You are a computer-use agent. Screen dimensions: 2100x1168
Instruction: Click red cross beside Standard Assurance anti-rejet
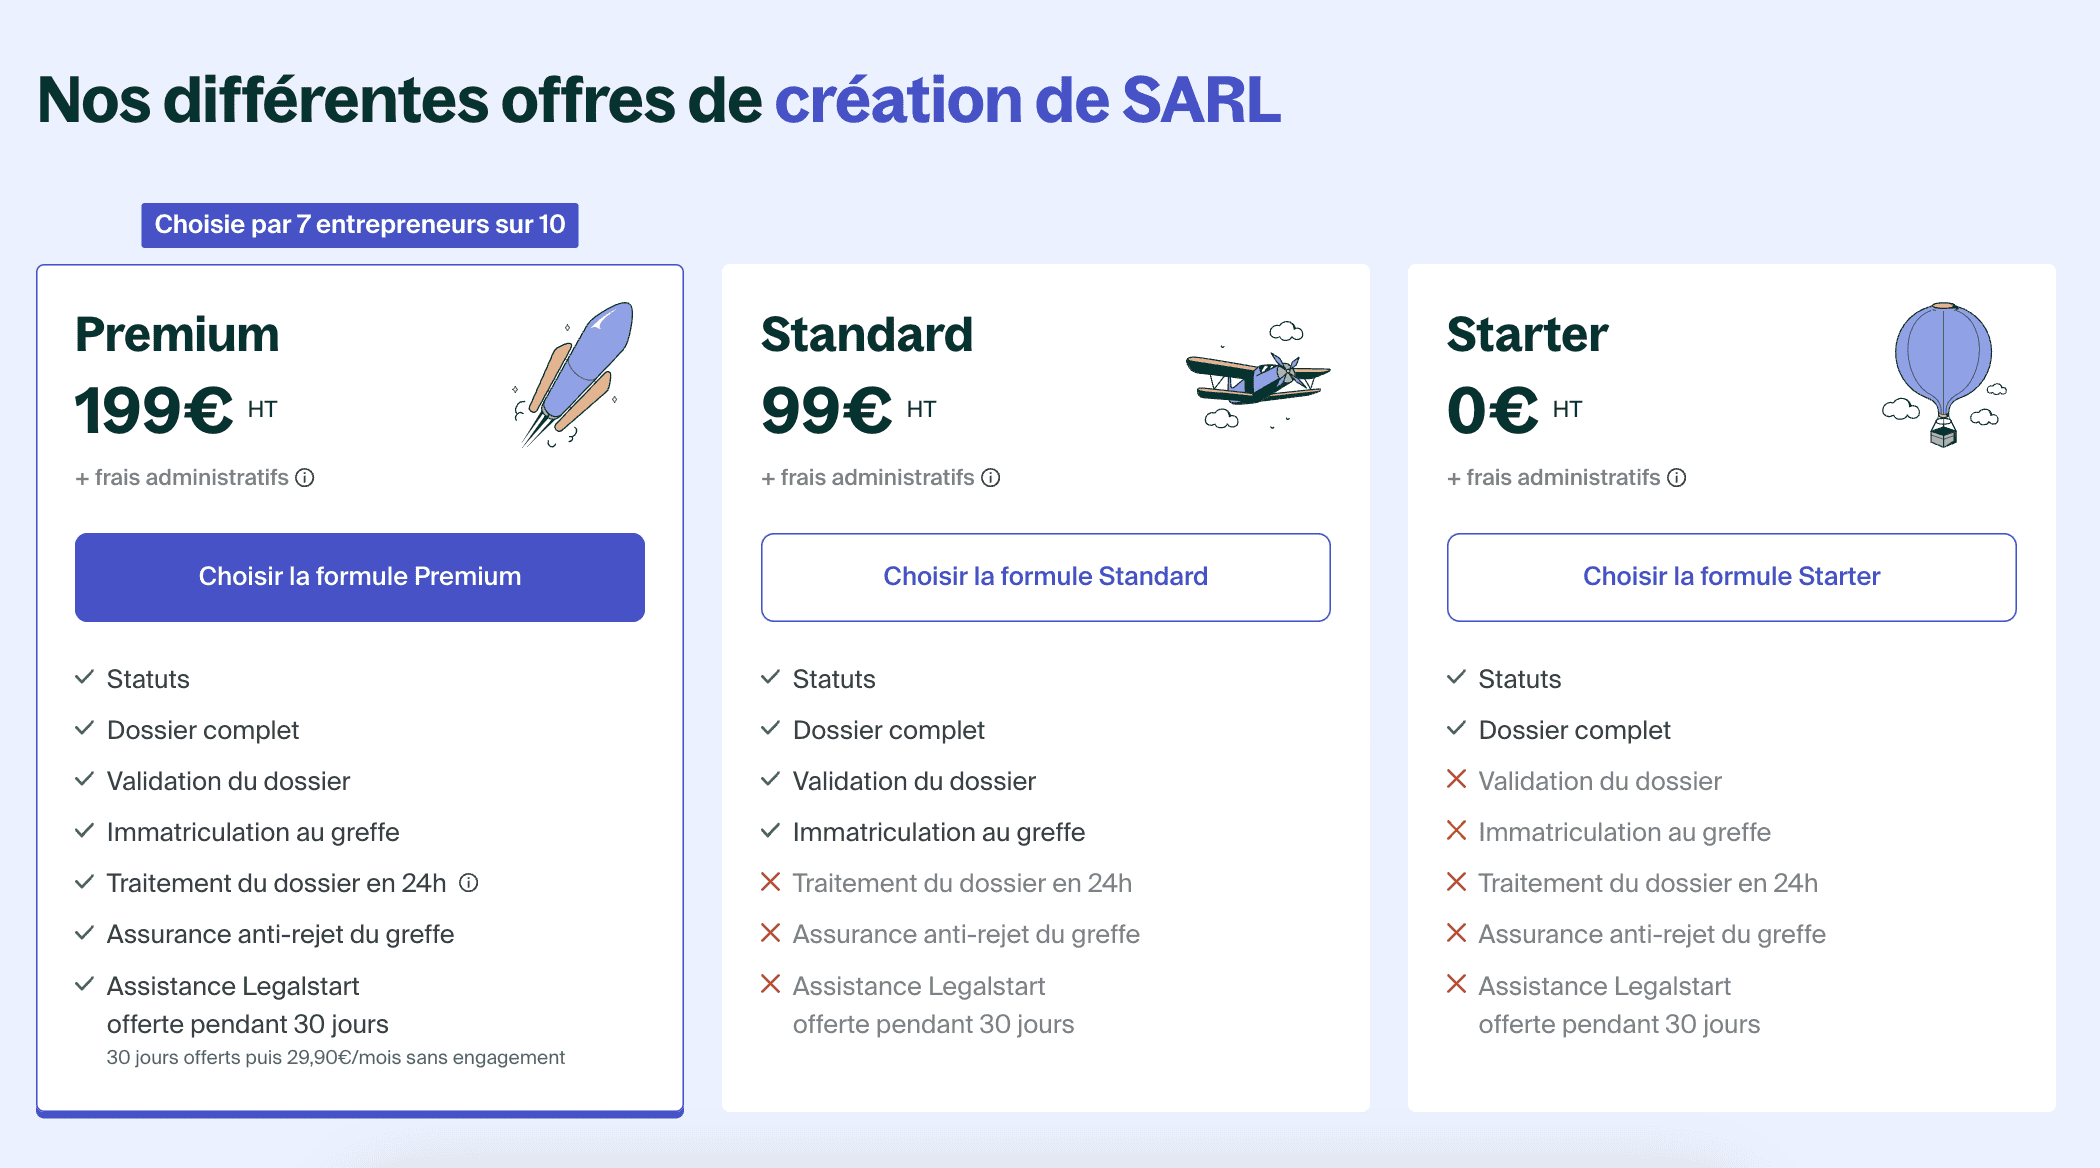770,933
